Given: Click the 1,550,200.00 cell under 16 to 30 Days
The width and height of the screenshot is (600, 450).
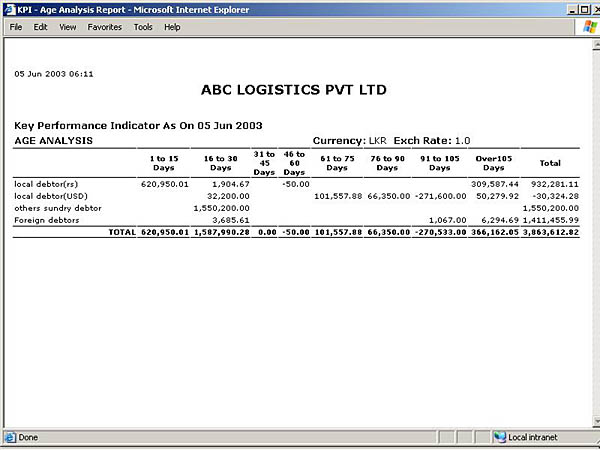Looking at the screenshot, I should (x=222, y=208).
